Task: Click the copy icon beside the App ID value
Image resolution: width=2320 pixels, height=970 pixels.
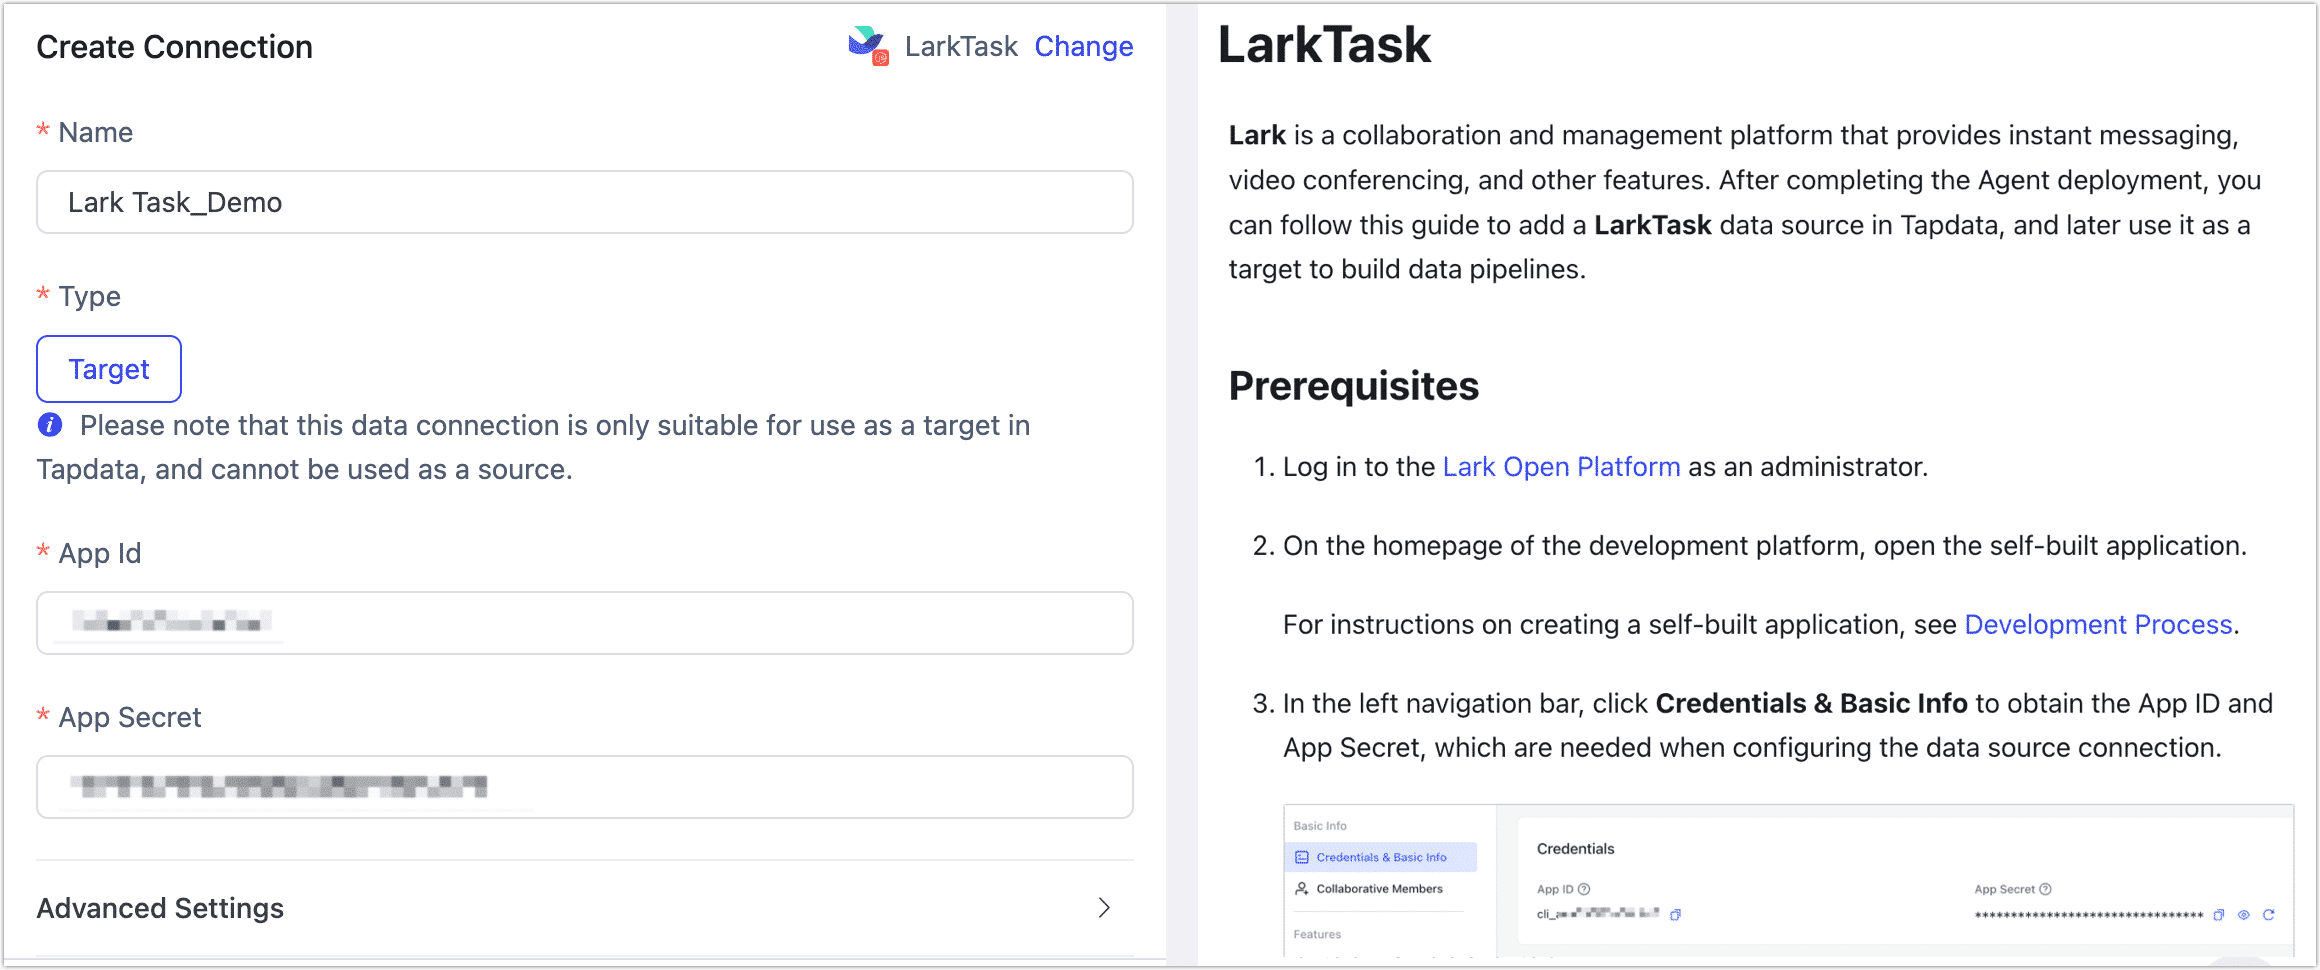Action: (x=1676, y=915)
